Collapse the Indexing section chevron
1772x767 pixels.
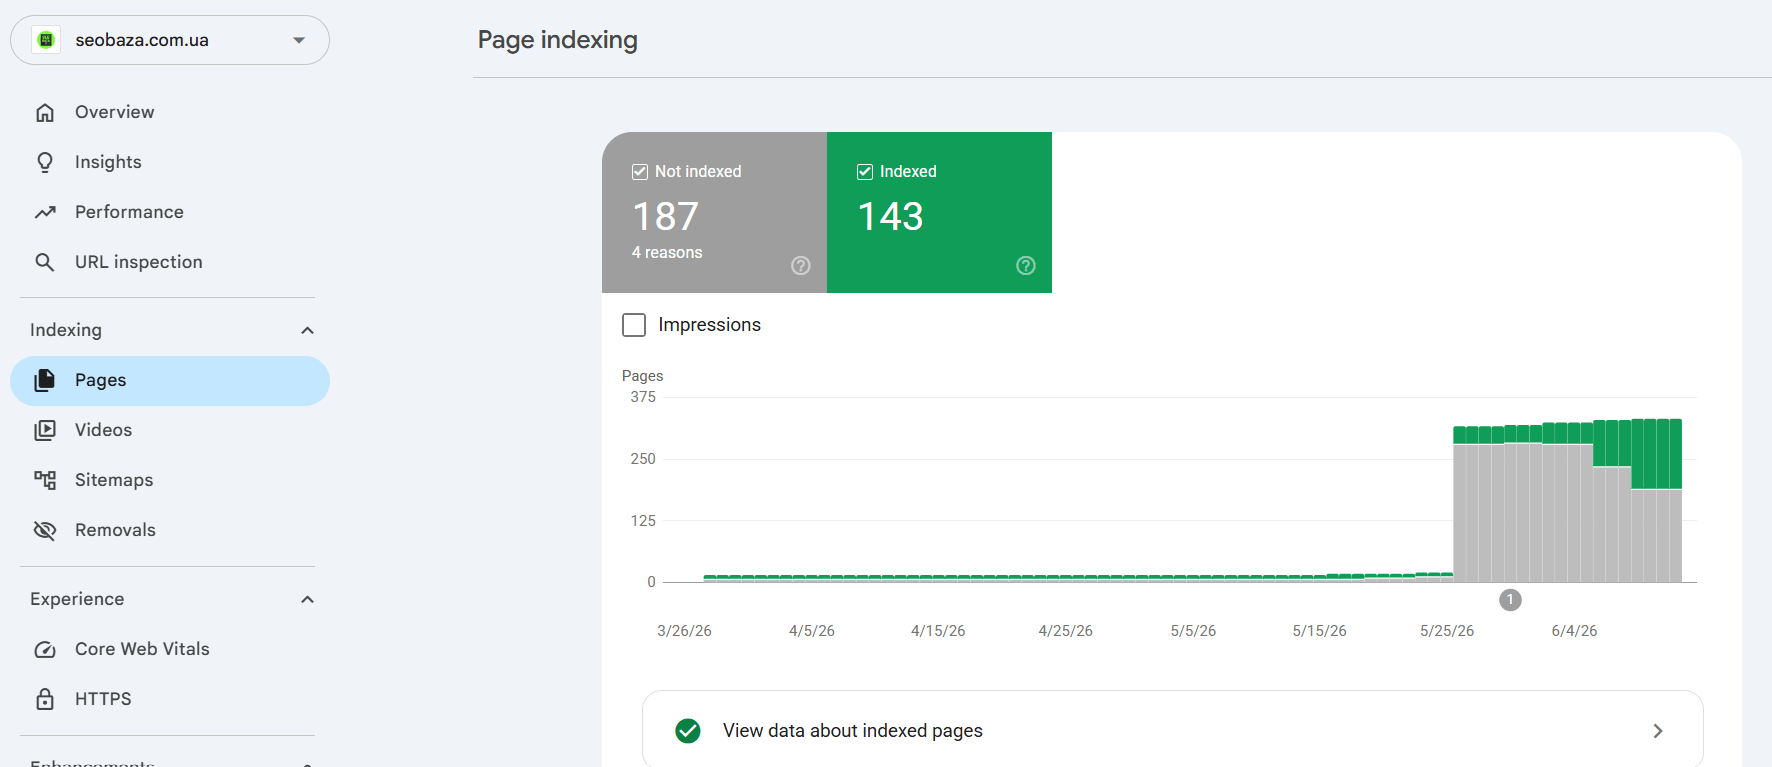point(307,330)
